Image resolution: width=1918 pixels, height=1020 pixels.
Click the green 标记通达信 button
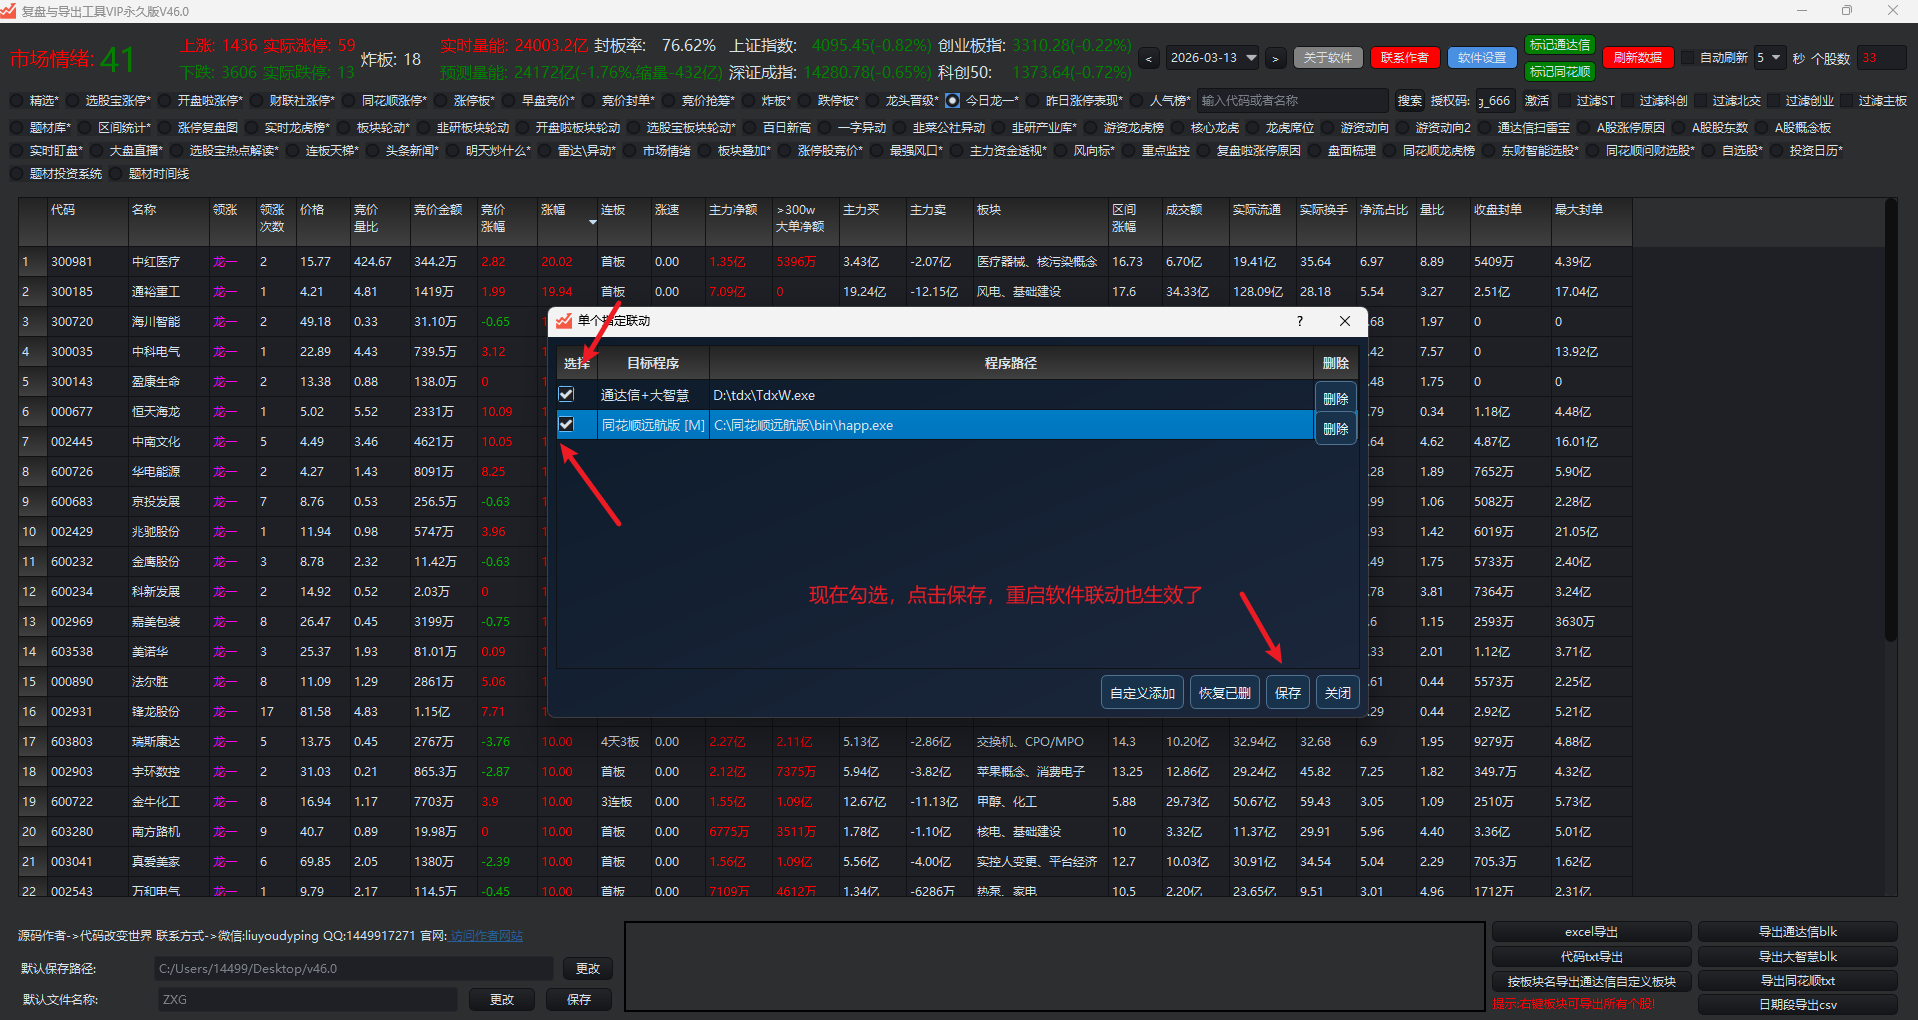[x=1559, y=45]
